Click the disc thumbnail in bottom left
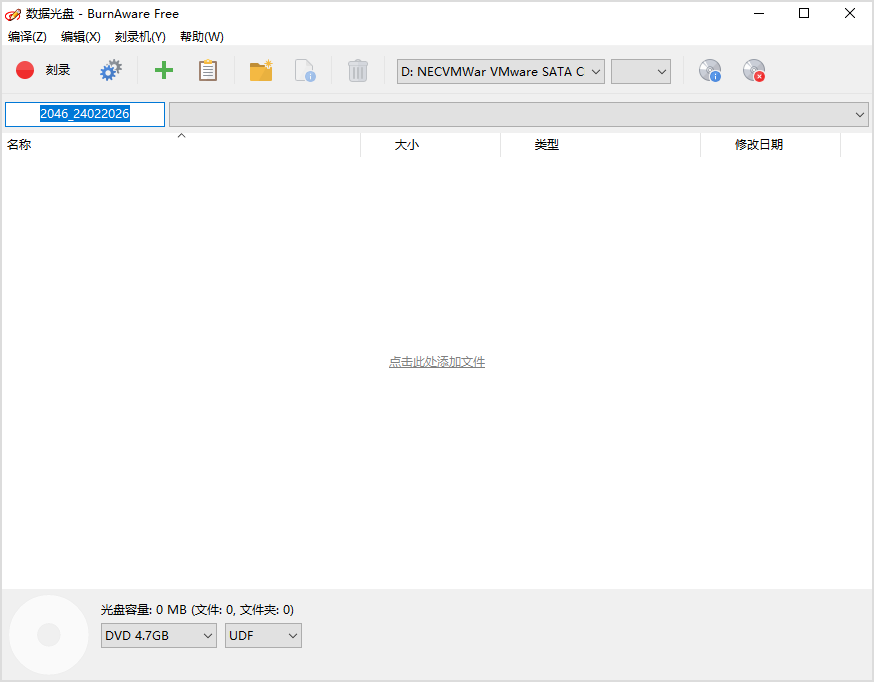 48,634
